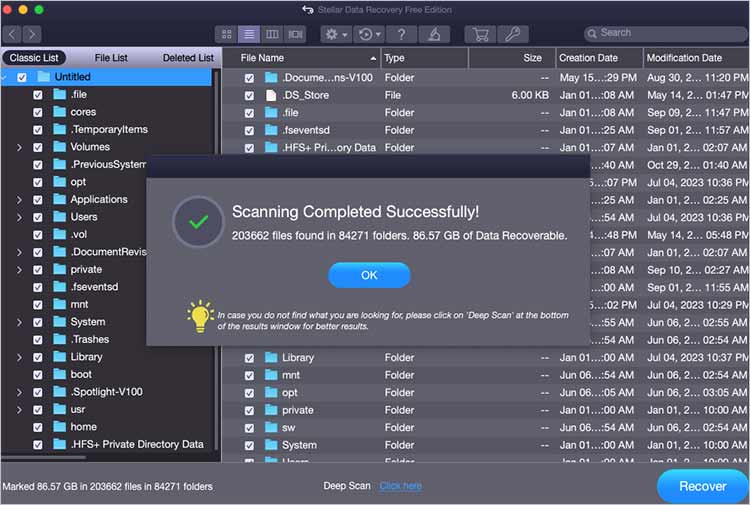
Task: Uncheck the .HFS+ Private Directory Data tree checkbox
Action: (38, 445)
